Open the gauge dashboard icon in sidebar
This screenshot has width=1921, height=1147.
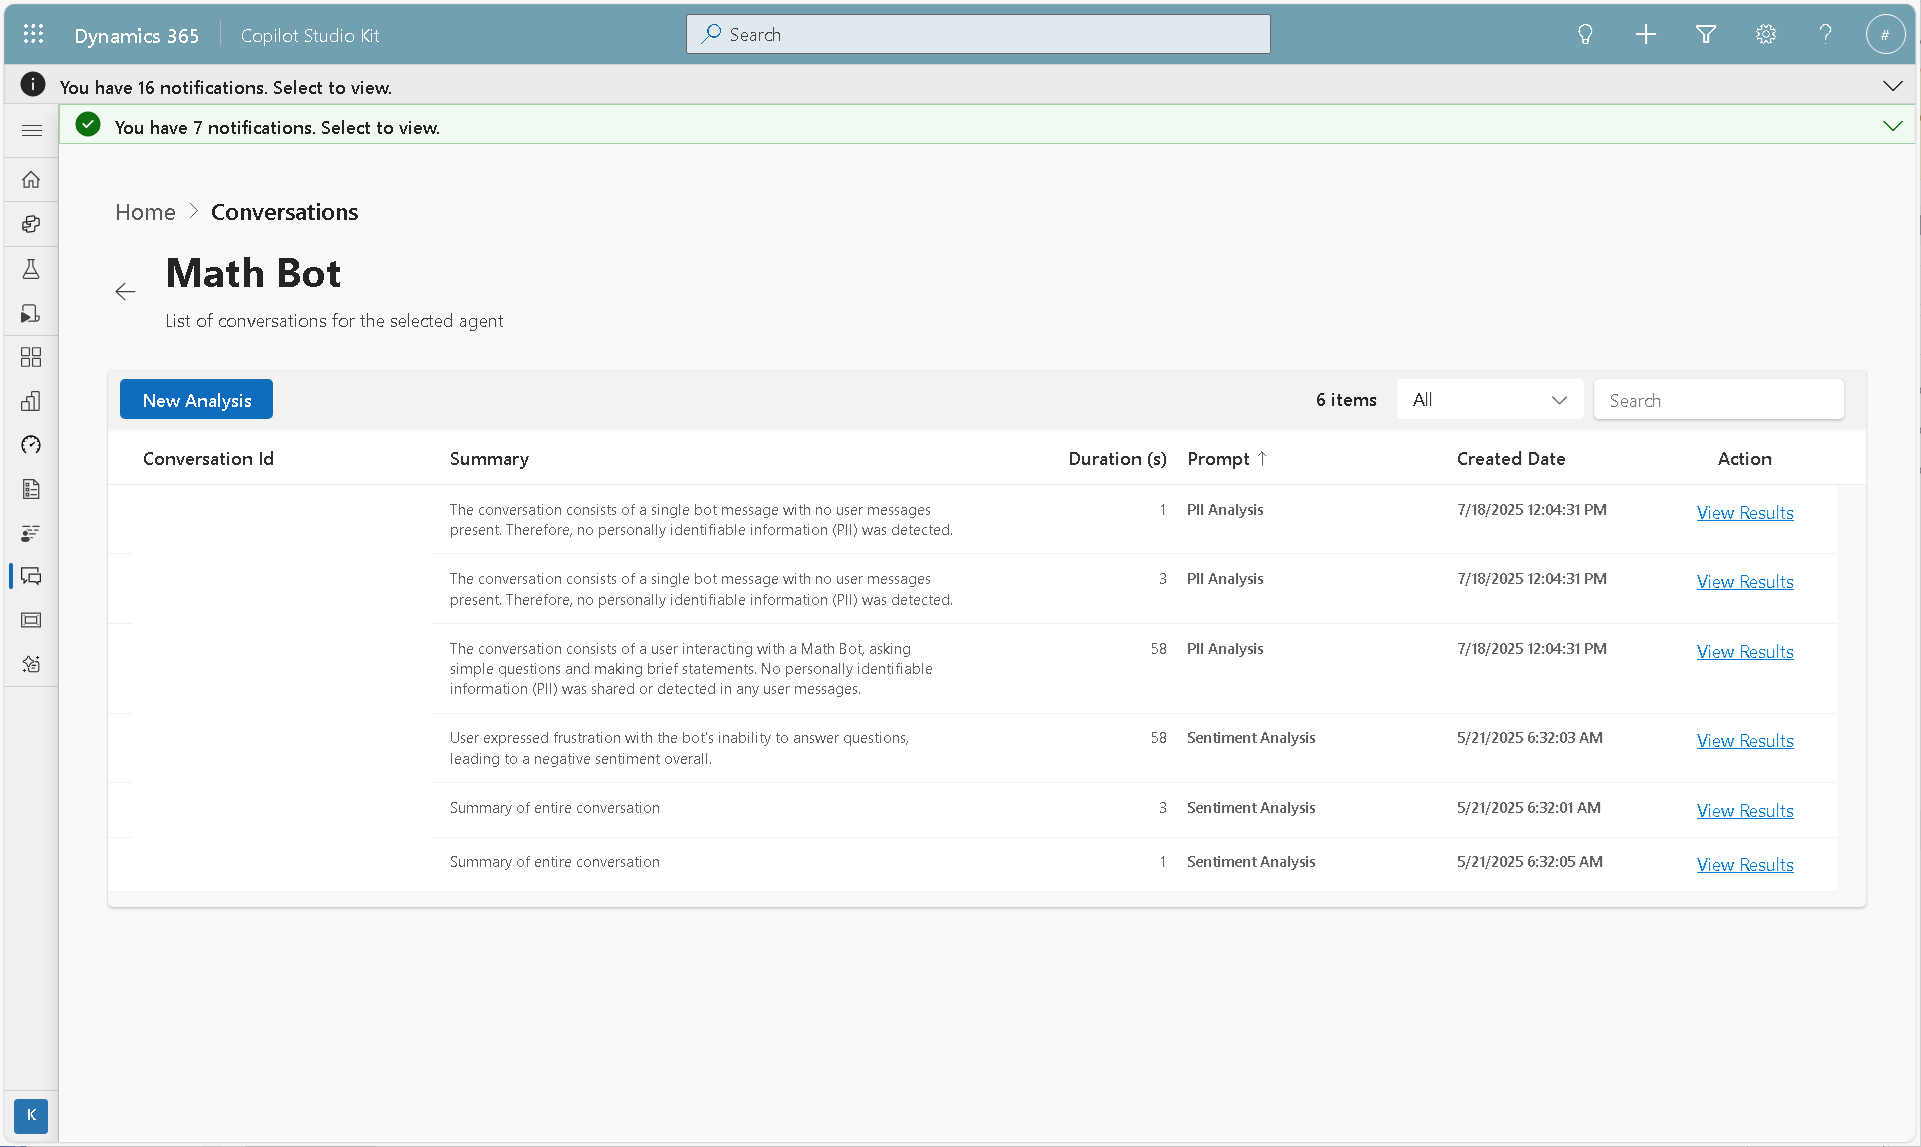tap(31, 445)
